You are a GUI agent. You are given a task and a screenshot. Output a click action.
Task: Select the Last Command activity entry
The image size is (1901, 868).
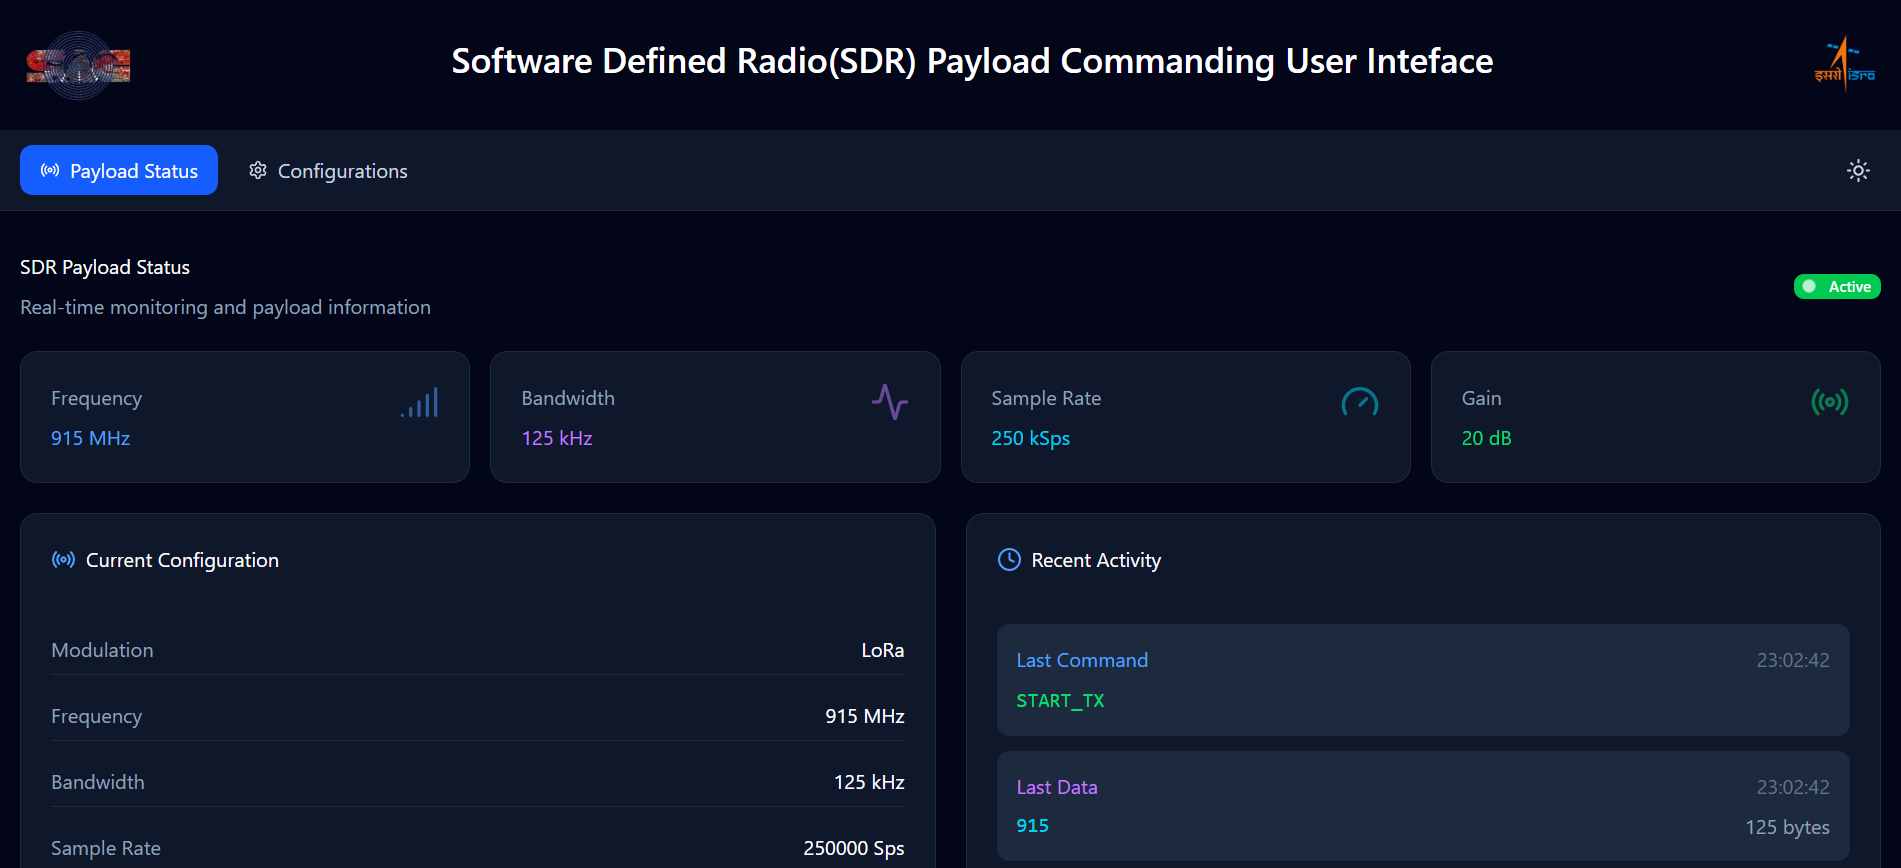point(1422,680)
